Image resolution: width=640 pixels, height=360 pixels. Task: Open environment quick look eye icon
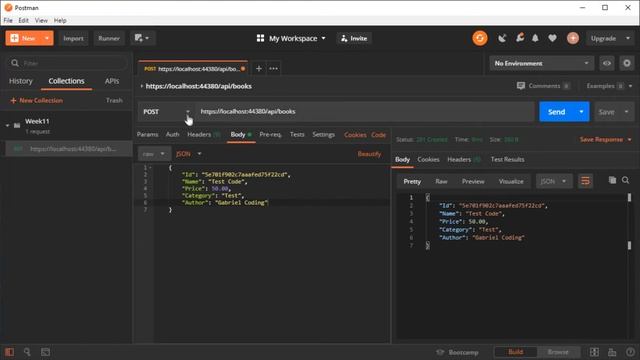[607, 63]
